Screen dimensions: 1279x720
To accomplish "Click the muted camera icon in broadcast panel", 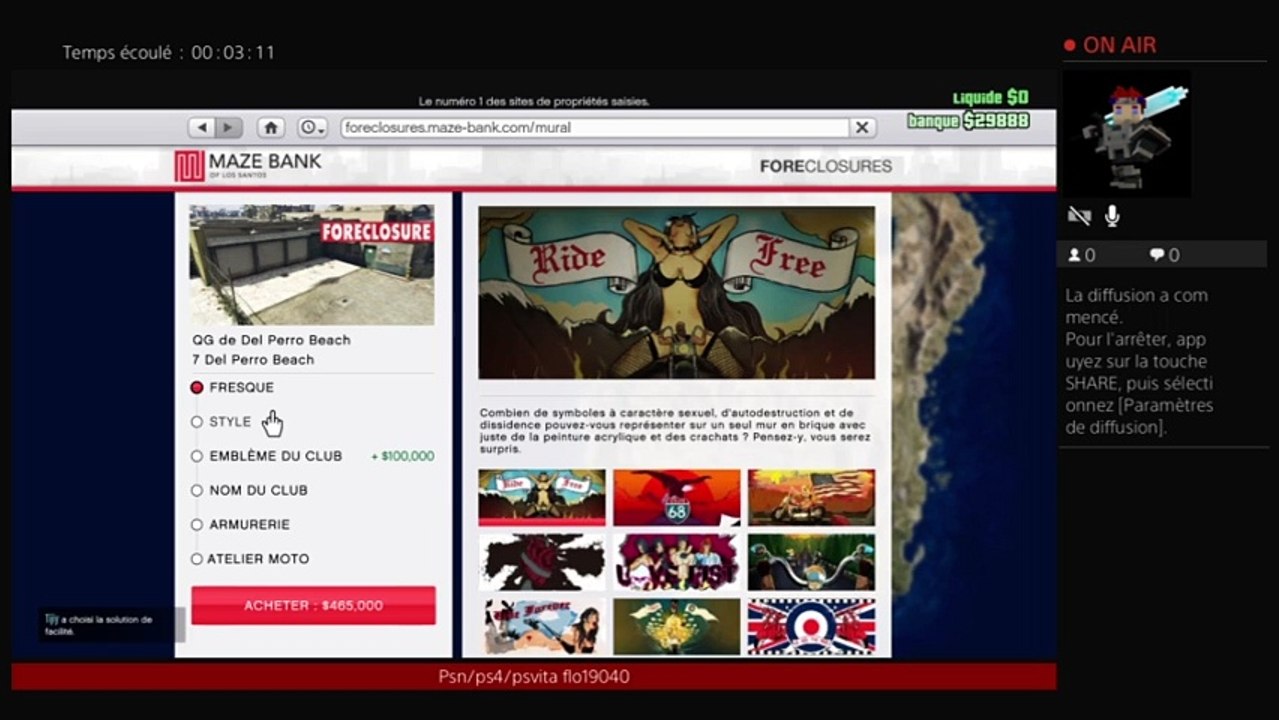I will pyautogui.click(x=1079, y=216).
